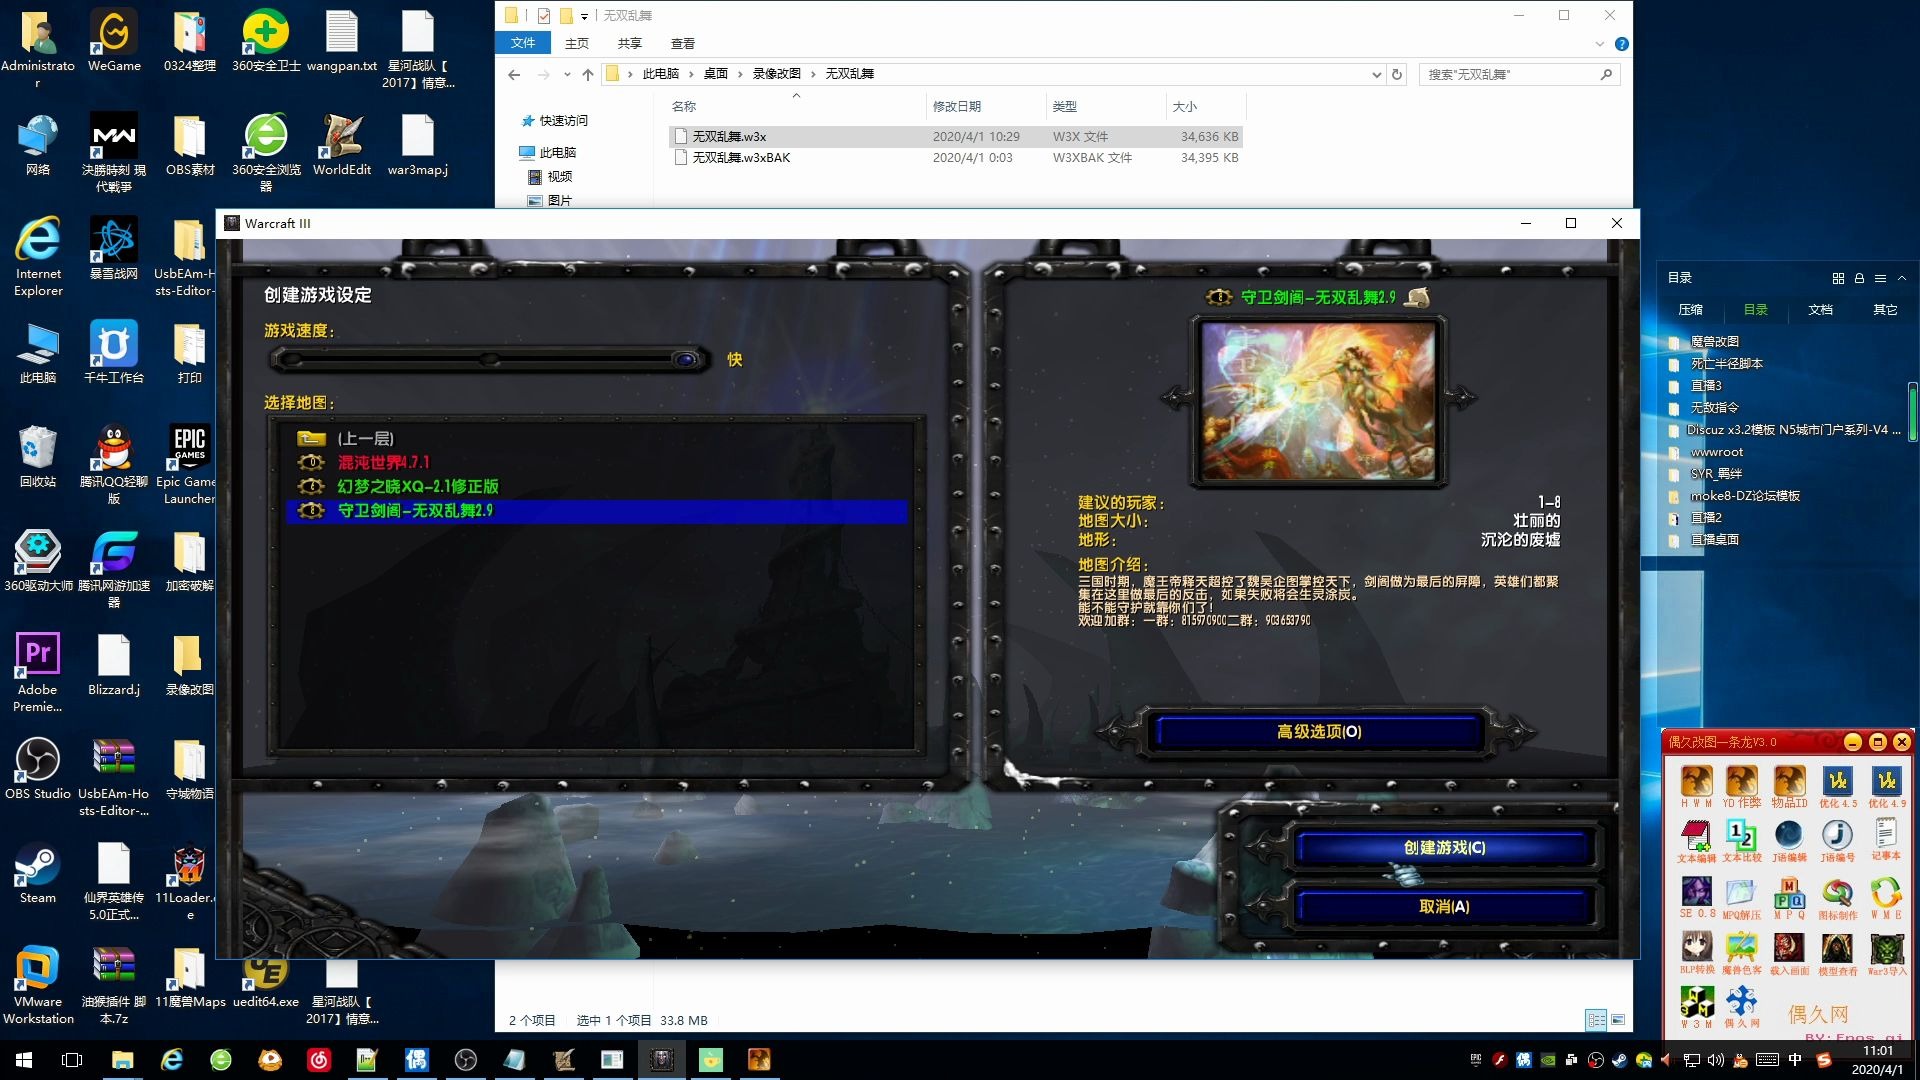Viewport: 1920px width, 1080px height.
Task: Click the green scrollbar in 目录 widget
Action: click(1912, 412)
